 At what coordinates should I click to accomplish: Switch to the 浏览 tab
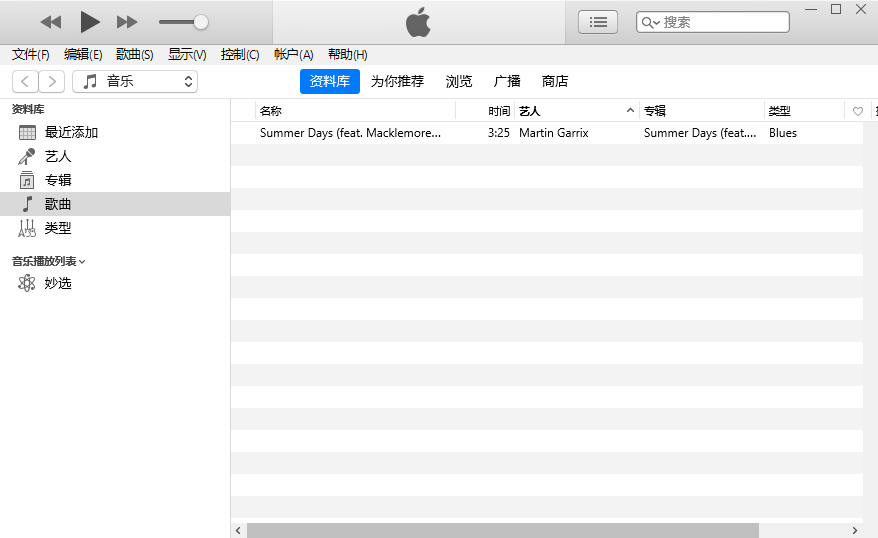click(459, 81)
